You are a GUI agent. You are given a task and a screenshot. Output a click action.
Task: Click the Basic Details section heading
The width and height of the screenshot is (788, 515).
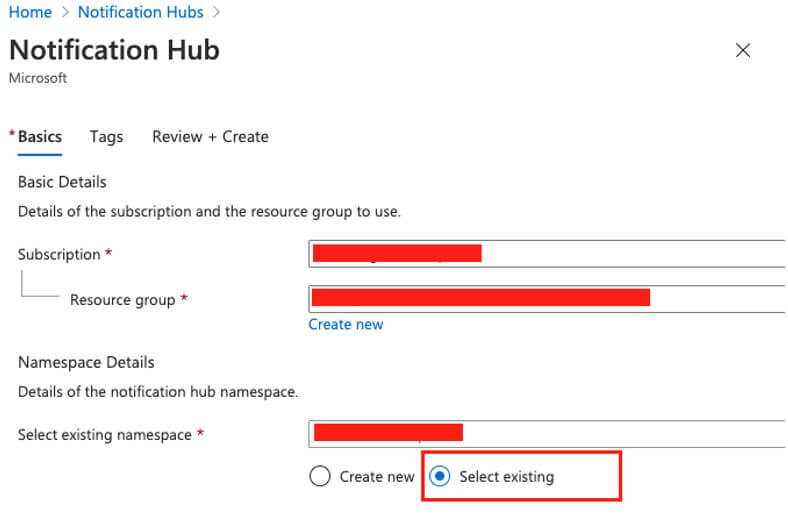(62, 182)
